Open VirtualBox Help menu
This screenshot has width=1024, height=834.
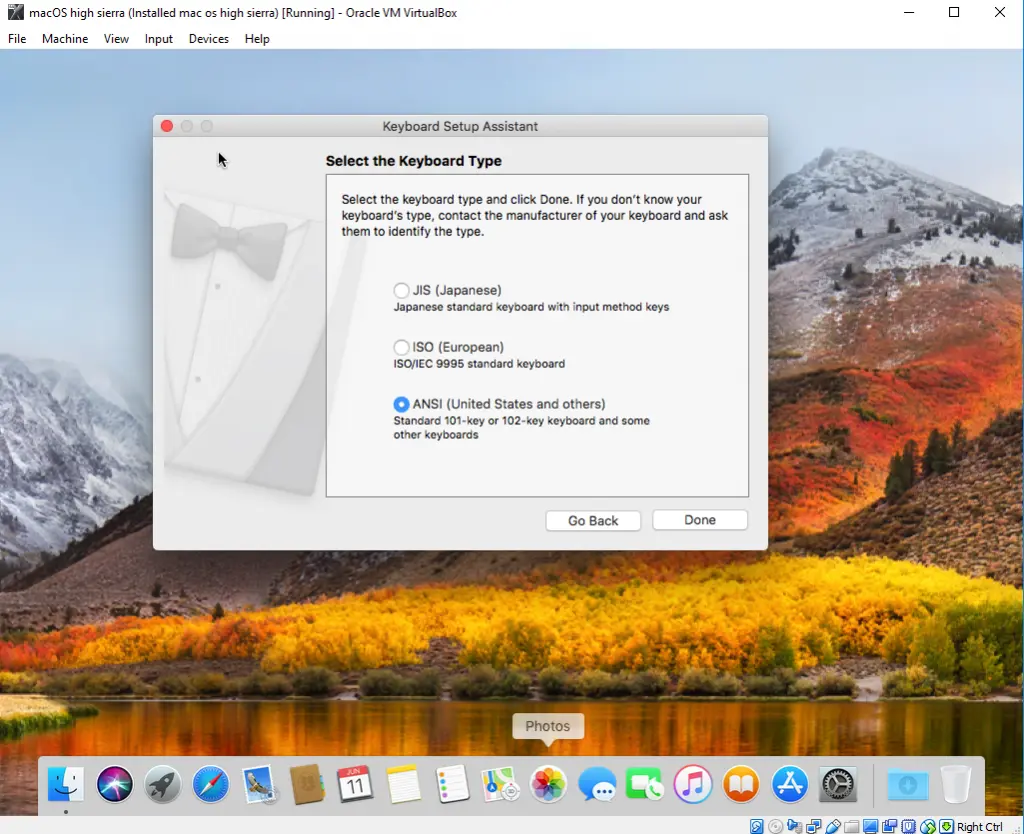click(257, 39)
